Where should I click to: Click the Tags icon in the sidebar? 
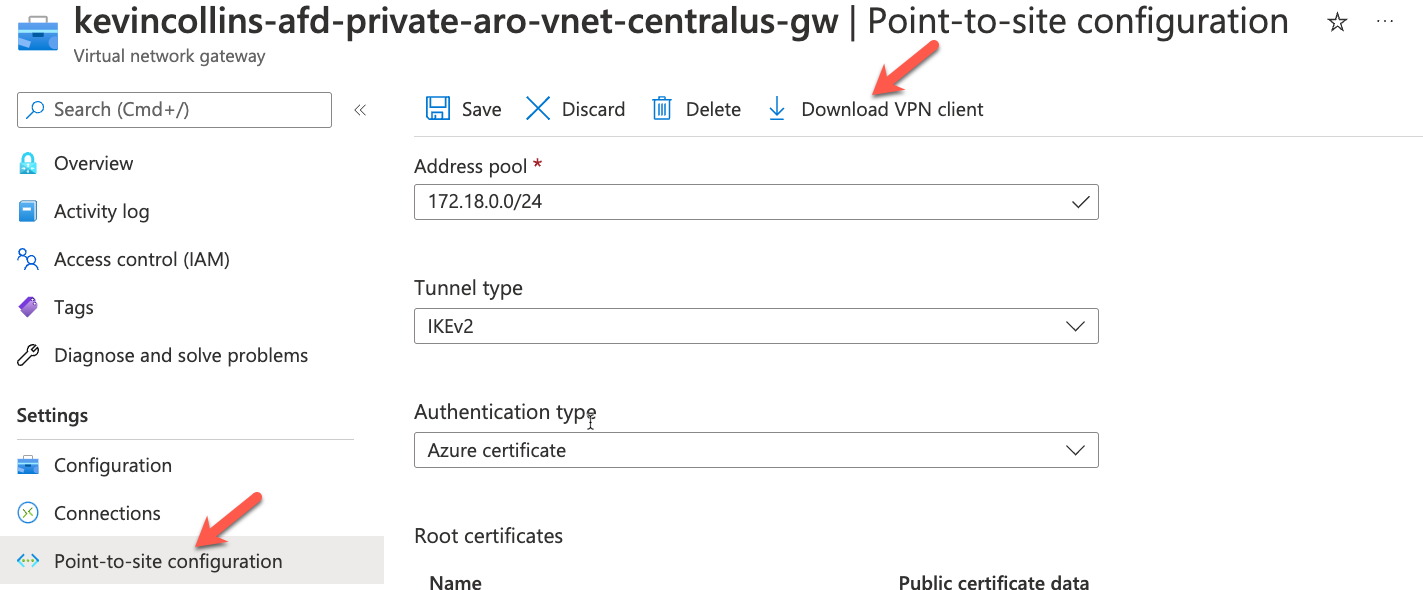click(x=31, y=307)
